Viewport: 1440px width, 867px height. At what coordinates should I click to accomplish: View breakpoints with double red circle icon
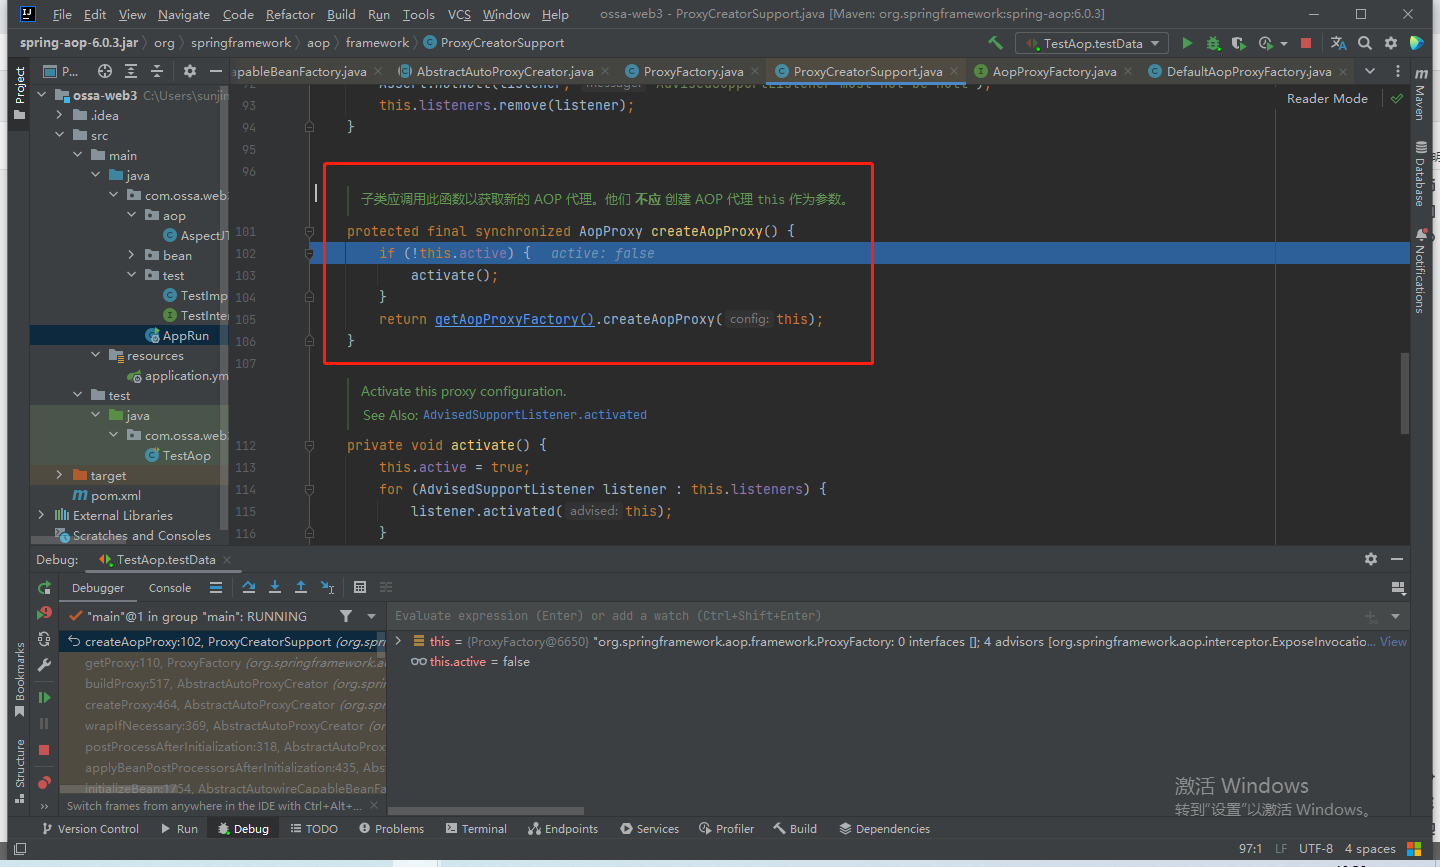click(x=44, y=782)
